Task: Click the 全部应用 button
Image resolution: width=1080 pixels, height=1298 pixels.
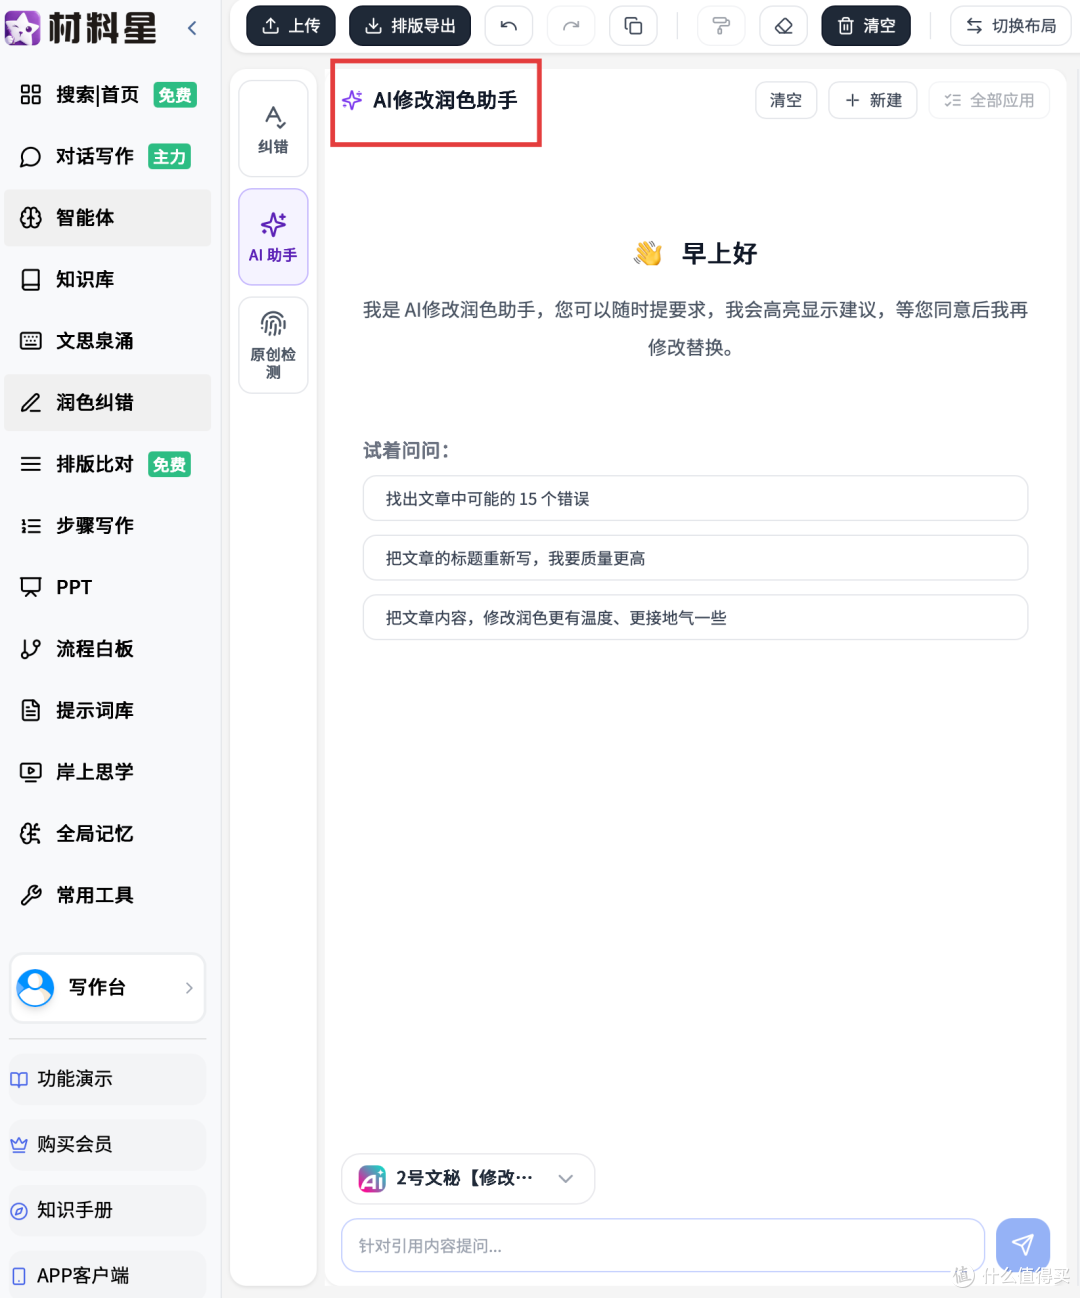Action: [x=989, y=100]
